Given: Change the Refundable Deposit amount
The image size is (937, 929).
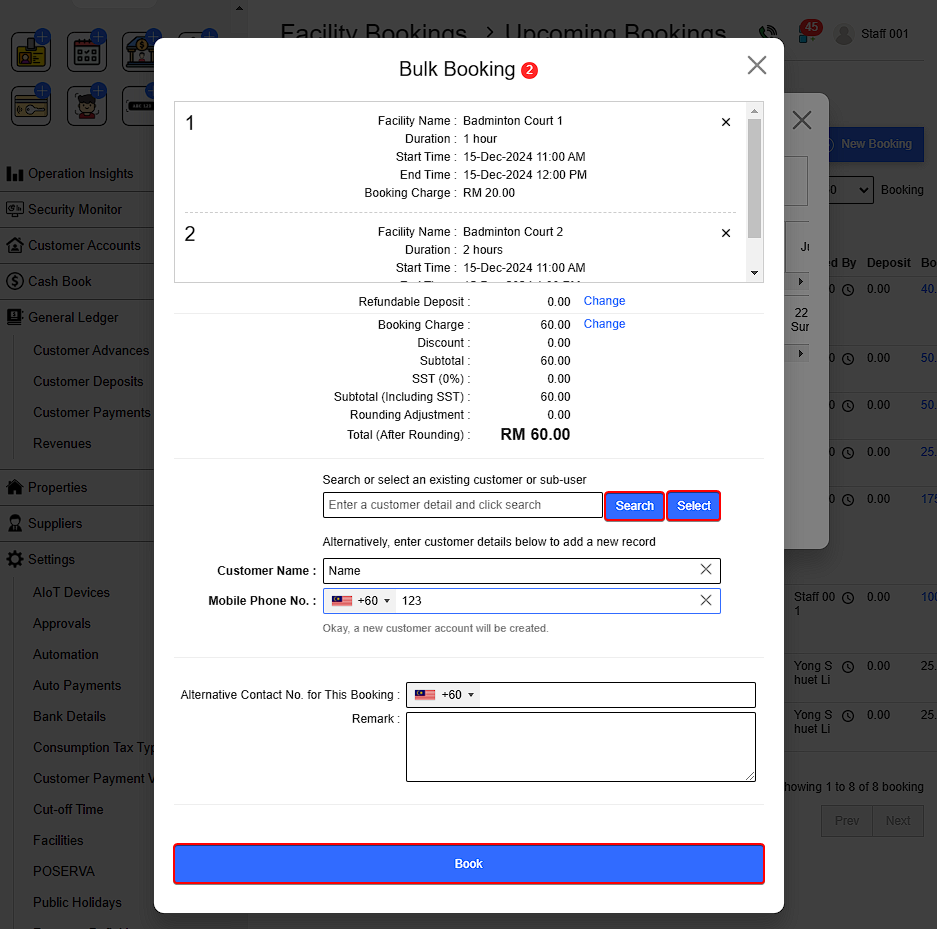Looking at the screenshot, I should coord(604,301).
